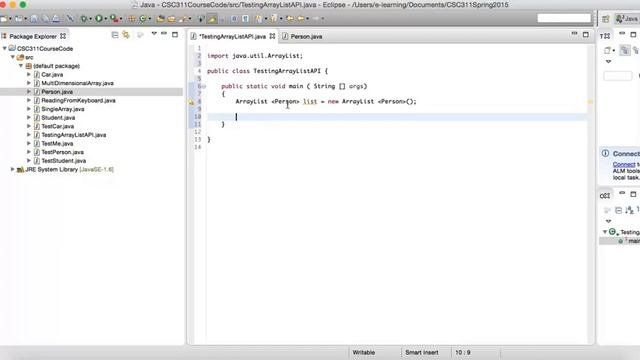Click the Quick Access search field

click(x=564, y=18)
